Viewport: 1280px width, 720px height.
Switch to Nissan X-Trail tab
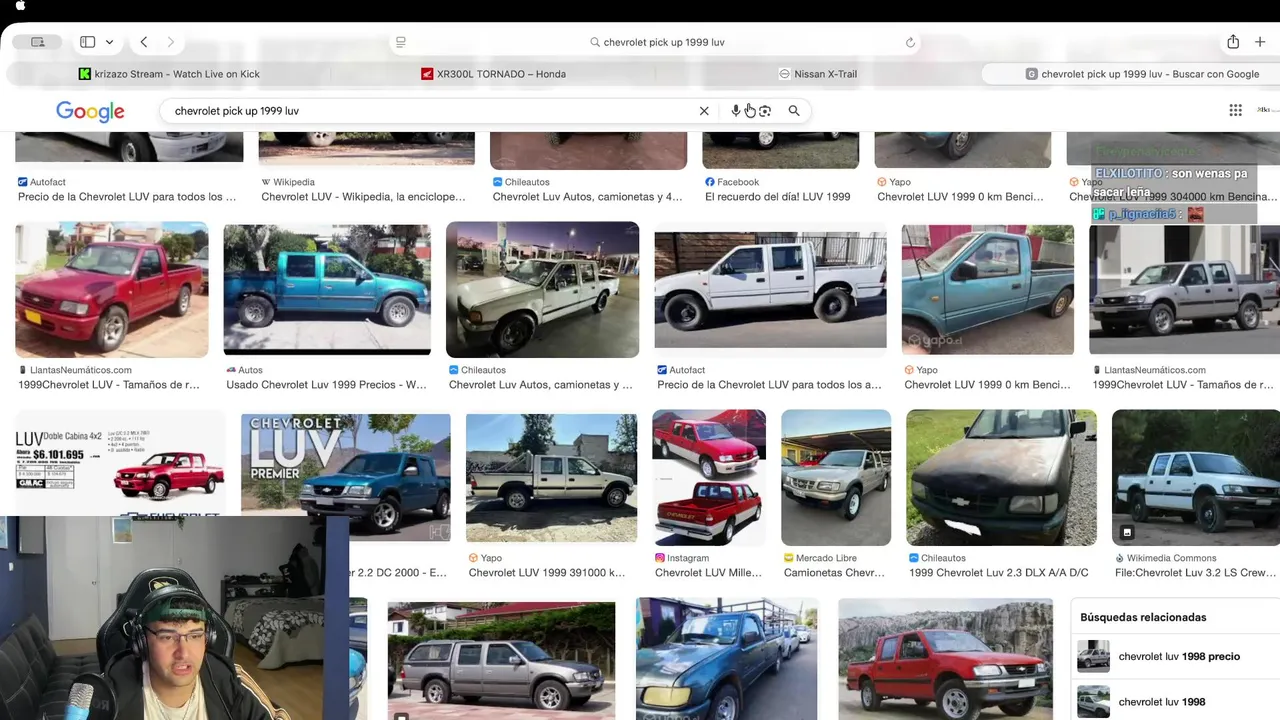click(x=817, y=74)
